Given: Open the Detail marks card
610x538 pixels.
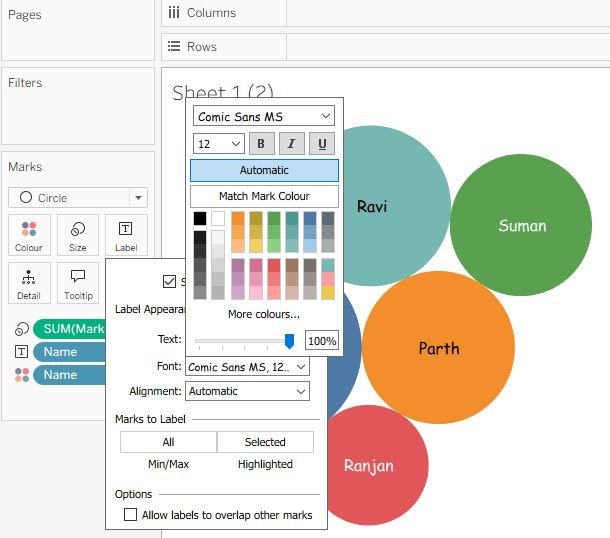Looking at the screenshot, I should click(29, 282).
